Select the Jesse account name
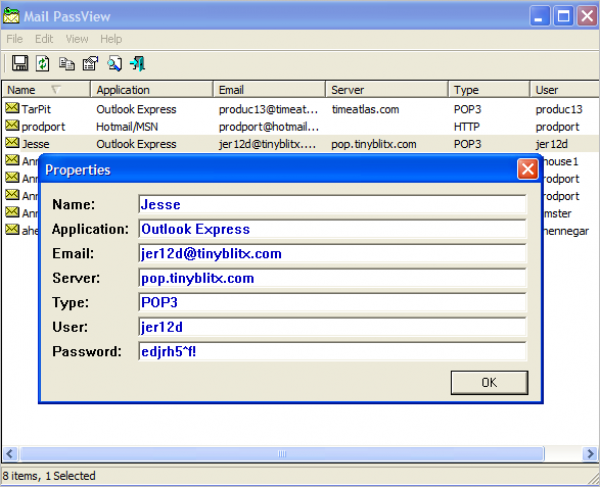The width and height of the screenshot is (600, 487). click(36, 144)
